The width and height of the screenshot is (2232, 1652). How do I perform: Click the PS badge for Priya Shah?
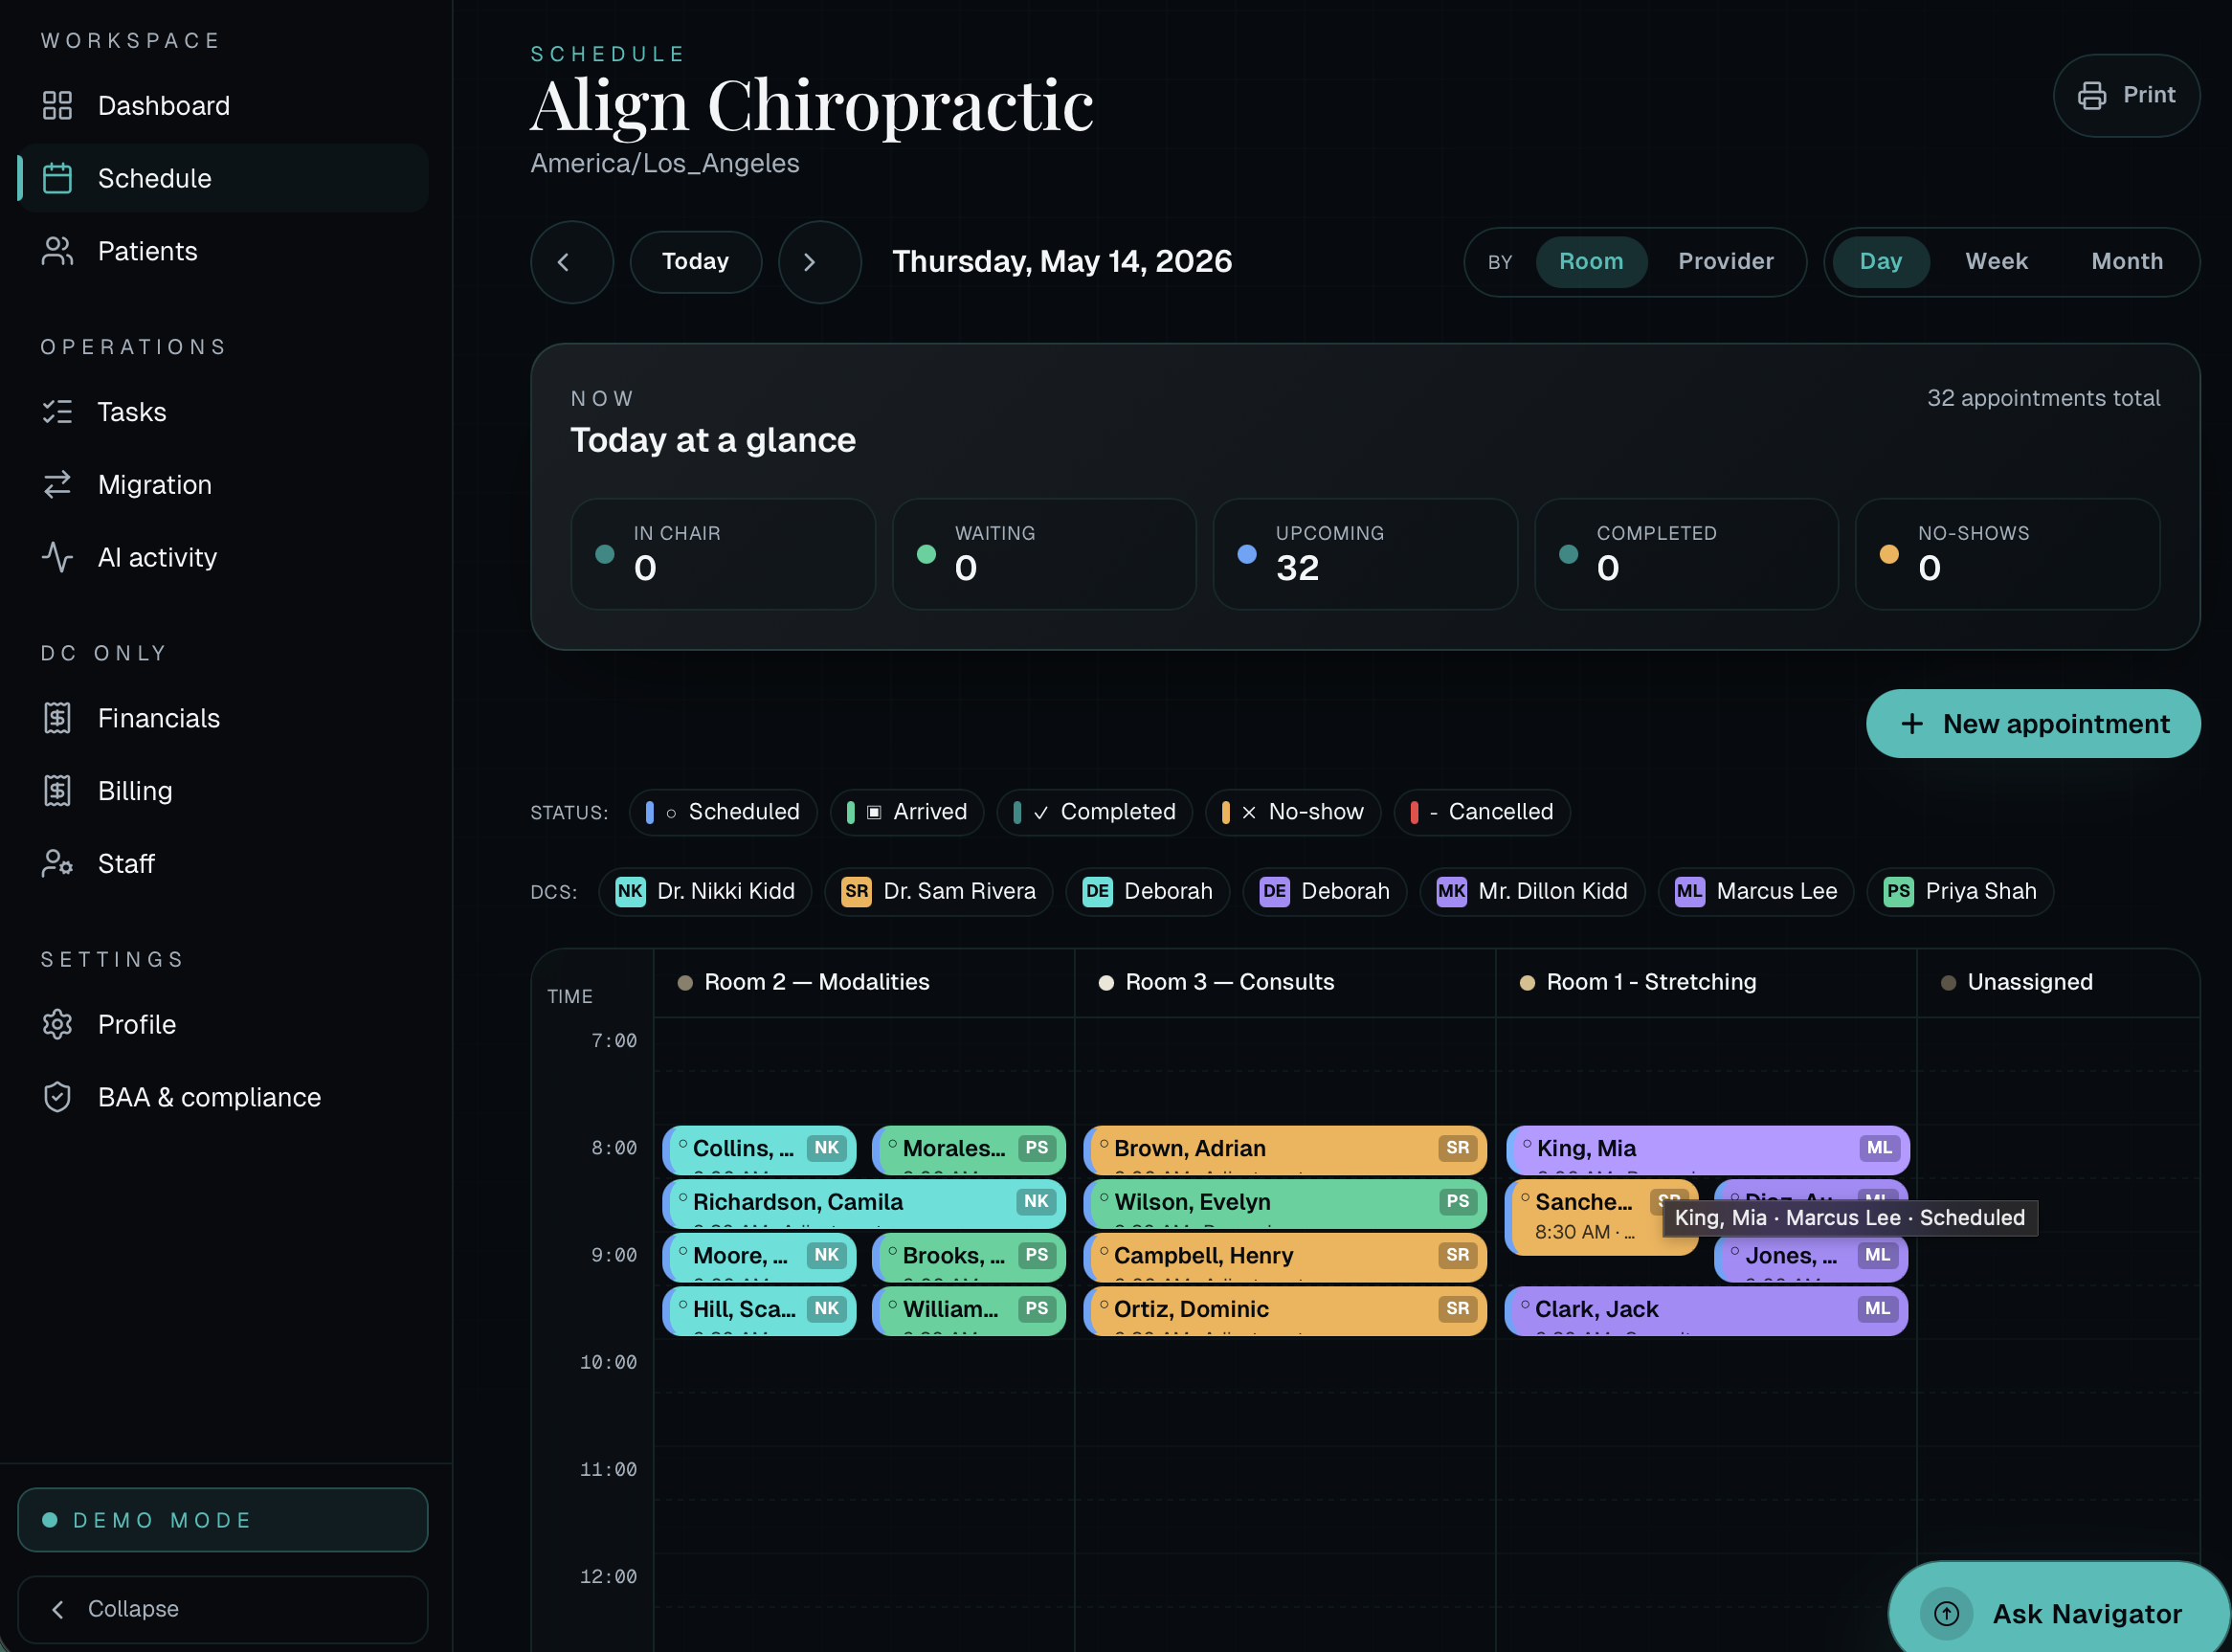(1898, 891)
